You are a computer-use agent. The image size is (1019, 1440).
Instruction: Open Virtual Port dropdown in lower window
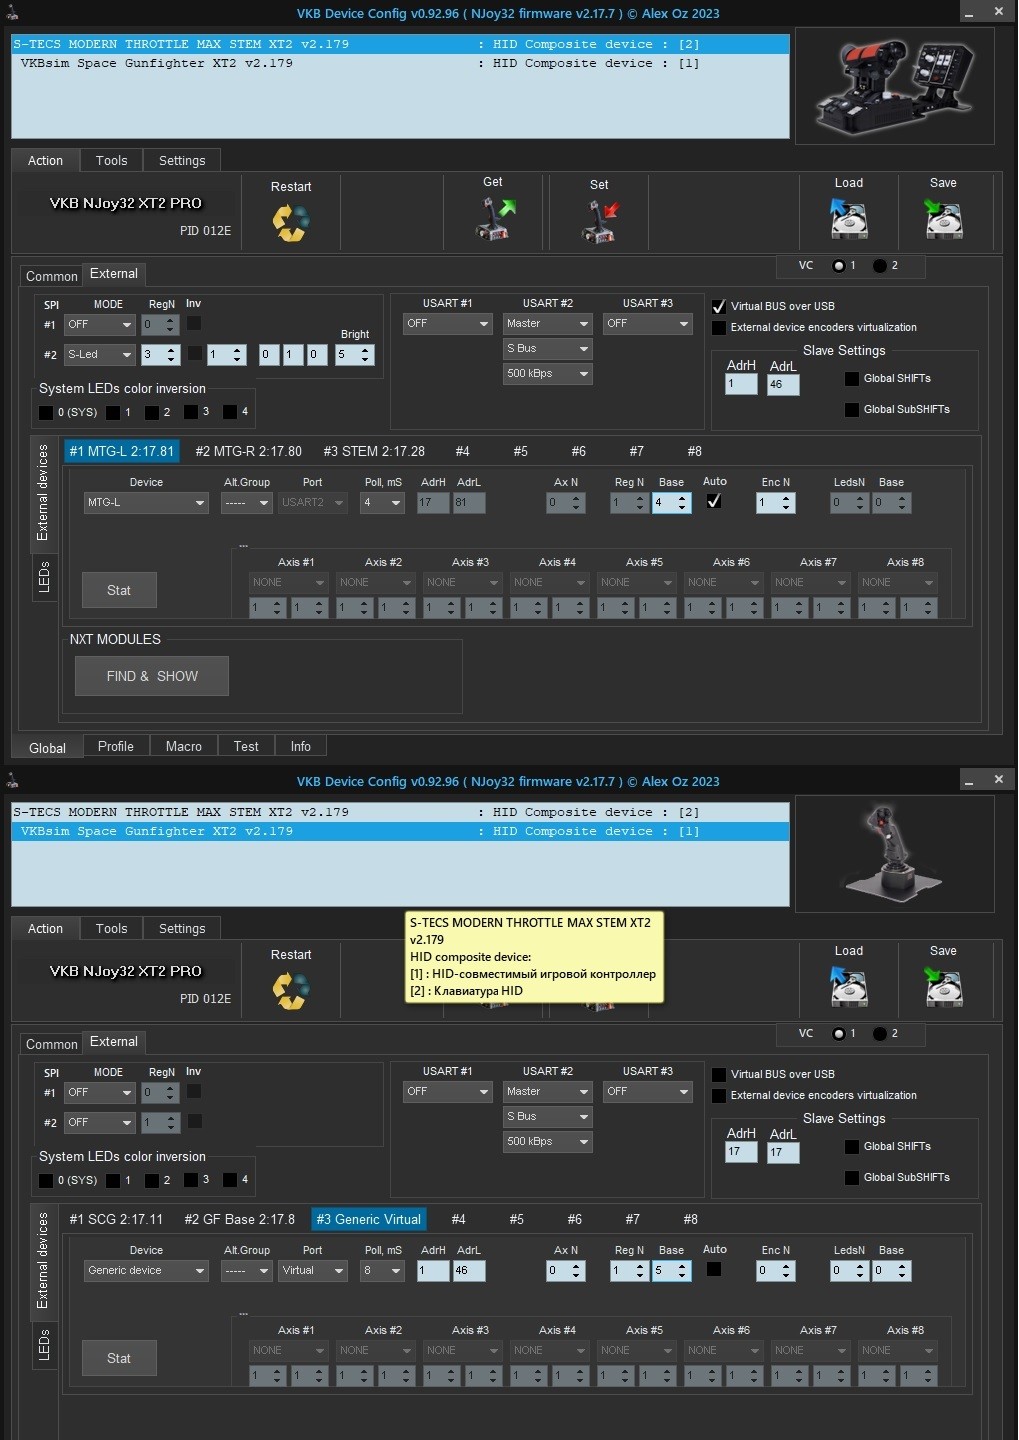(x=313, y=1270)
